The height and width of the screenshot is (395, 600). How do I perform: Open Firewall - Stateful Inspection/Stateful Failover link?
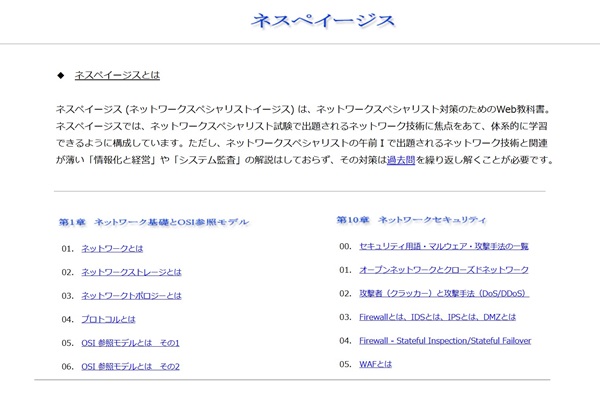[445, 341]
